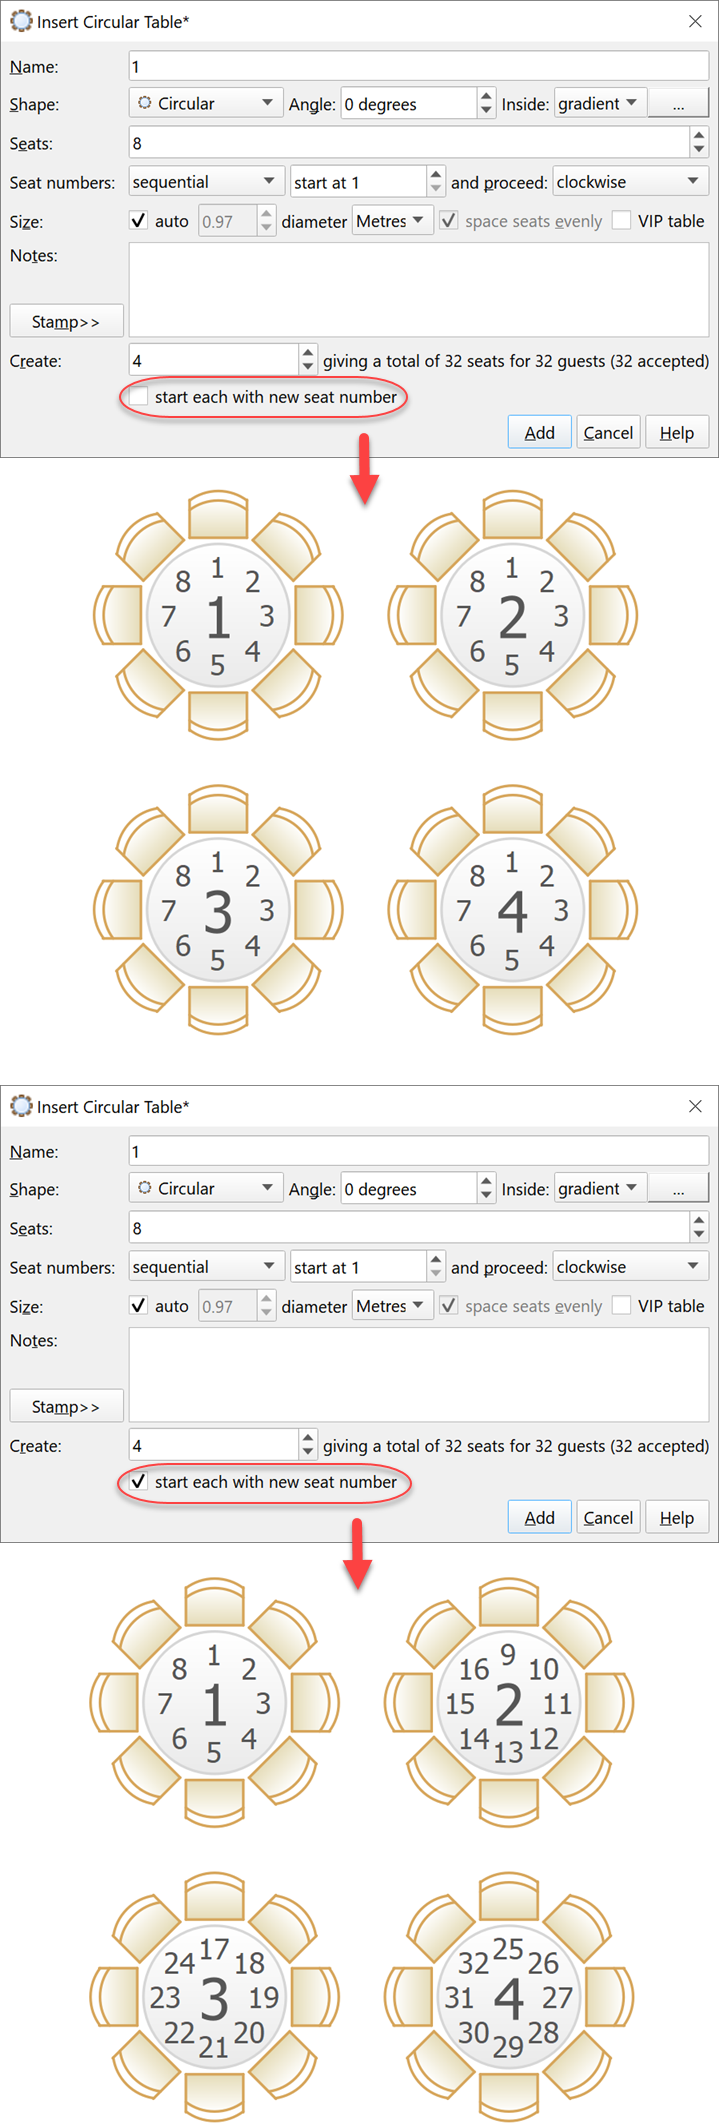Viewport: 719px width, 2128px height.
Task: Open the clockwise direction dropdown in top dialog
Action: pyautogui.click(x=630, y=182)
